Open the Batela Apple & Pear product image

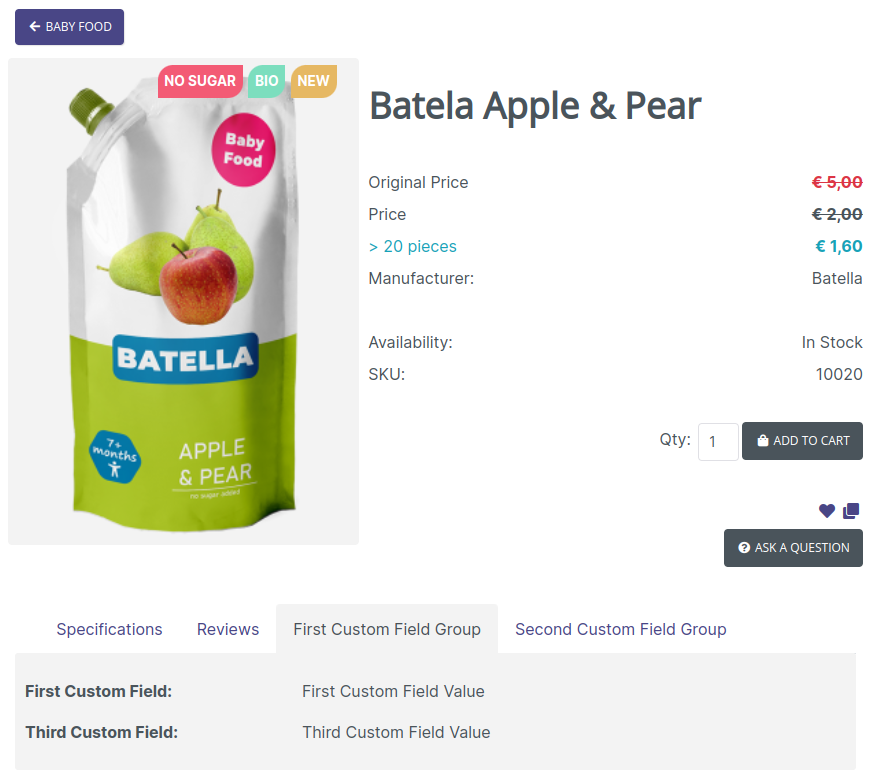[x=183, y=301]
